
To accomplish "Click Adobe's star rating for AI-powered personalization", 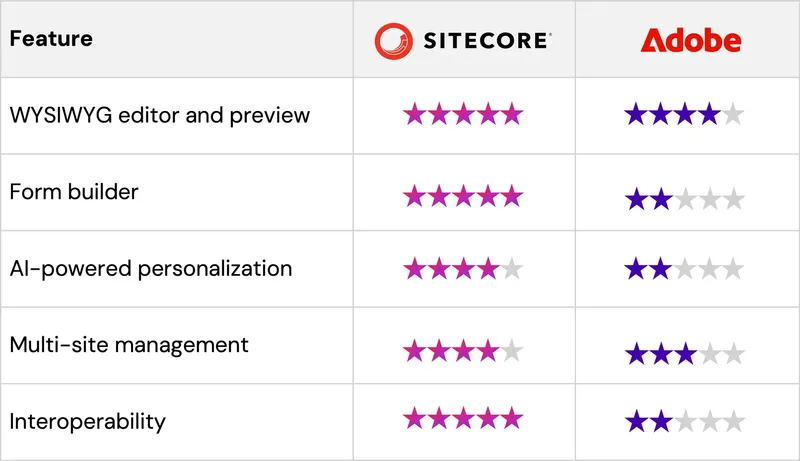I will [x=684, y=269].
